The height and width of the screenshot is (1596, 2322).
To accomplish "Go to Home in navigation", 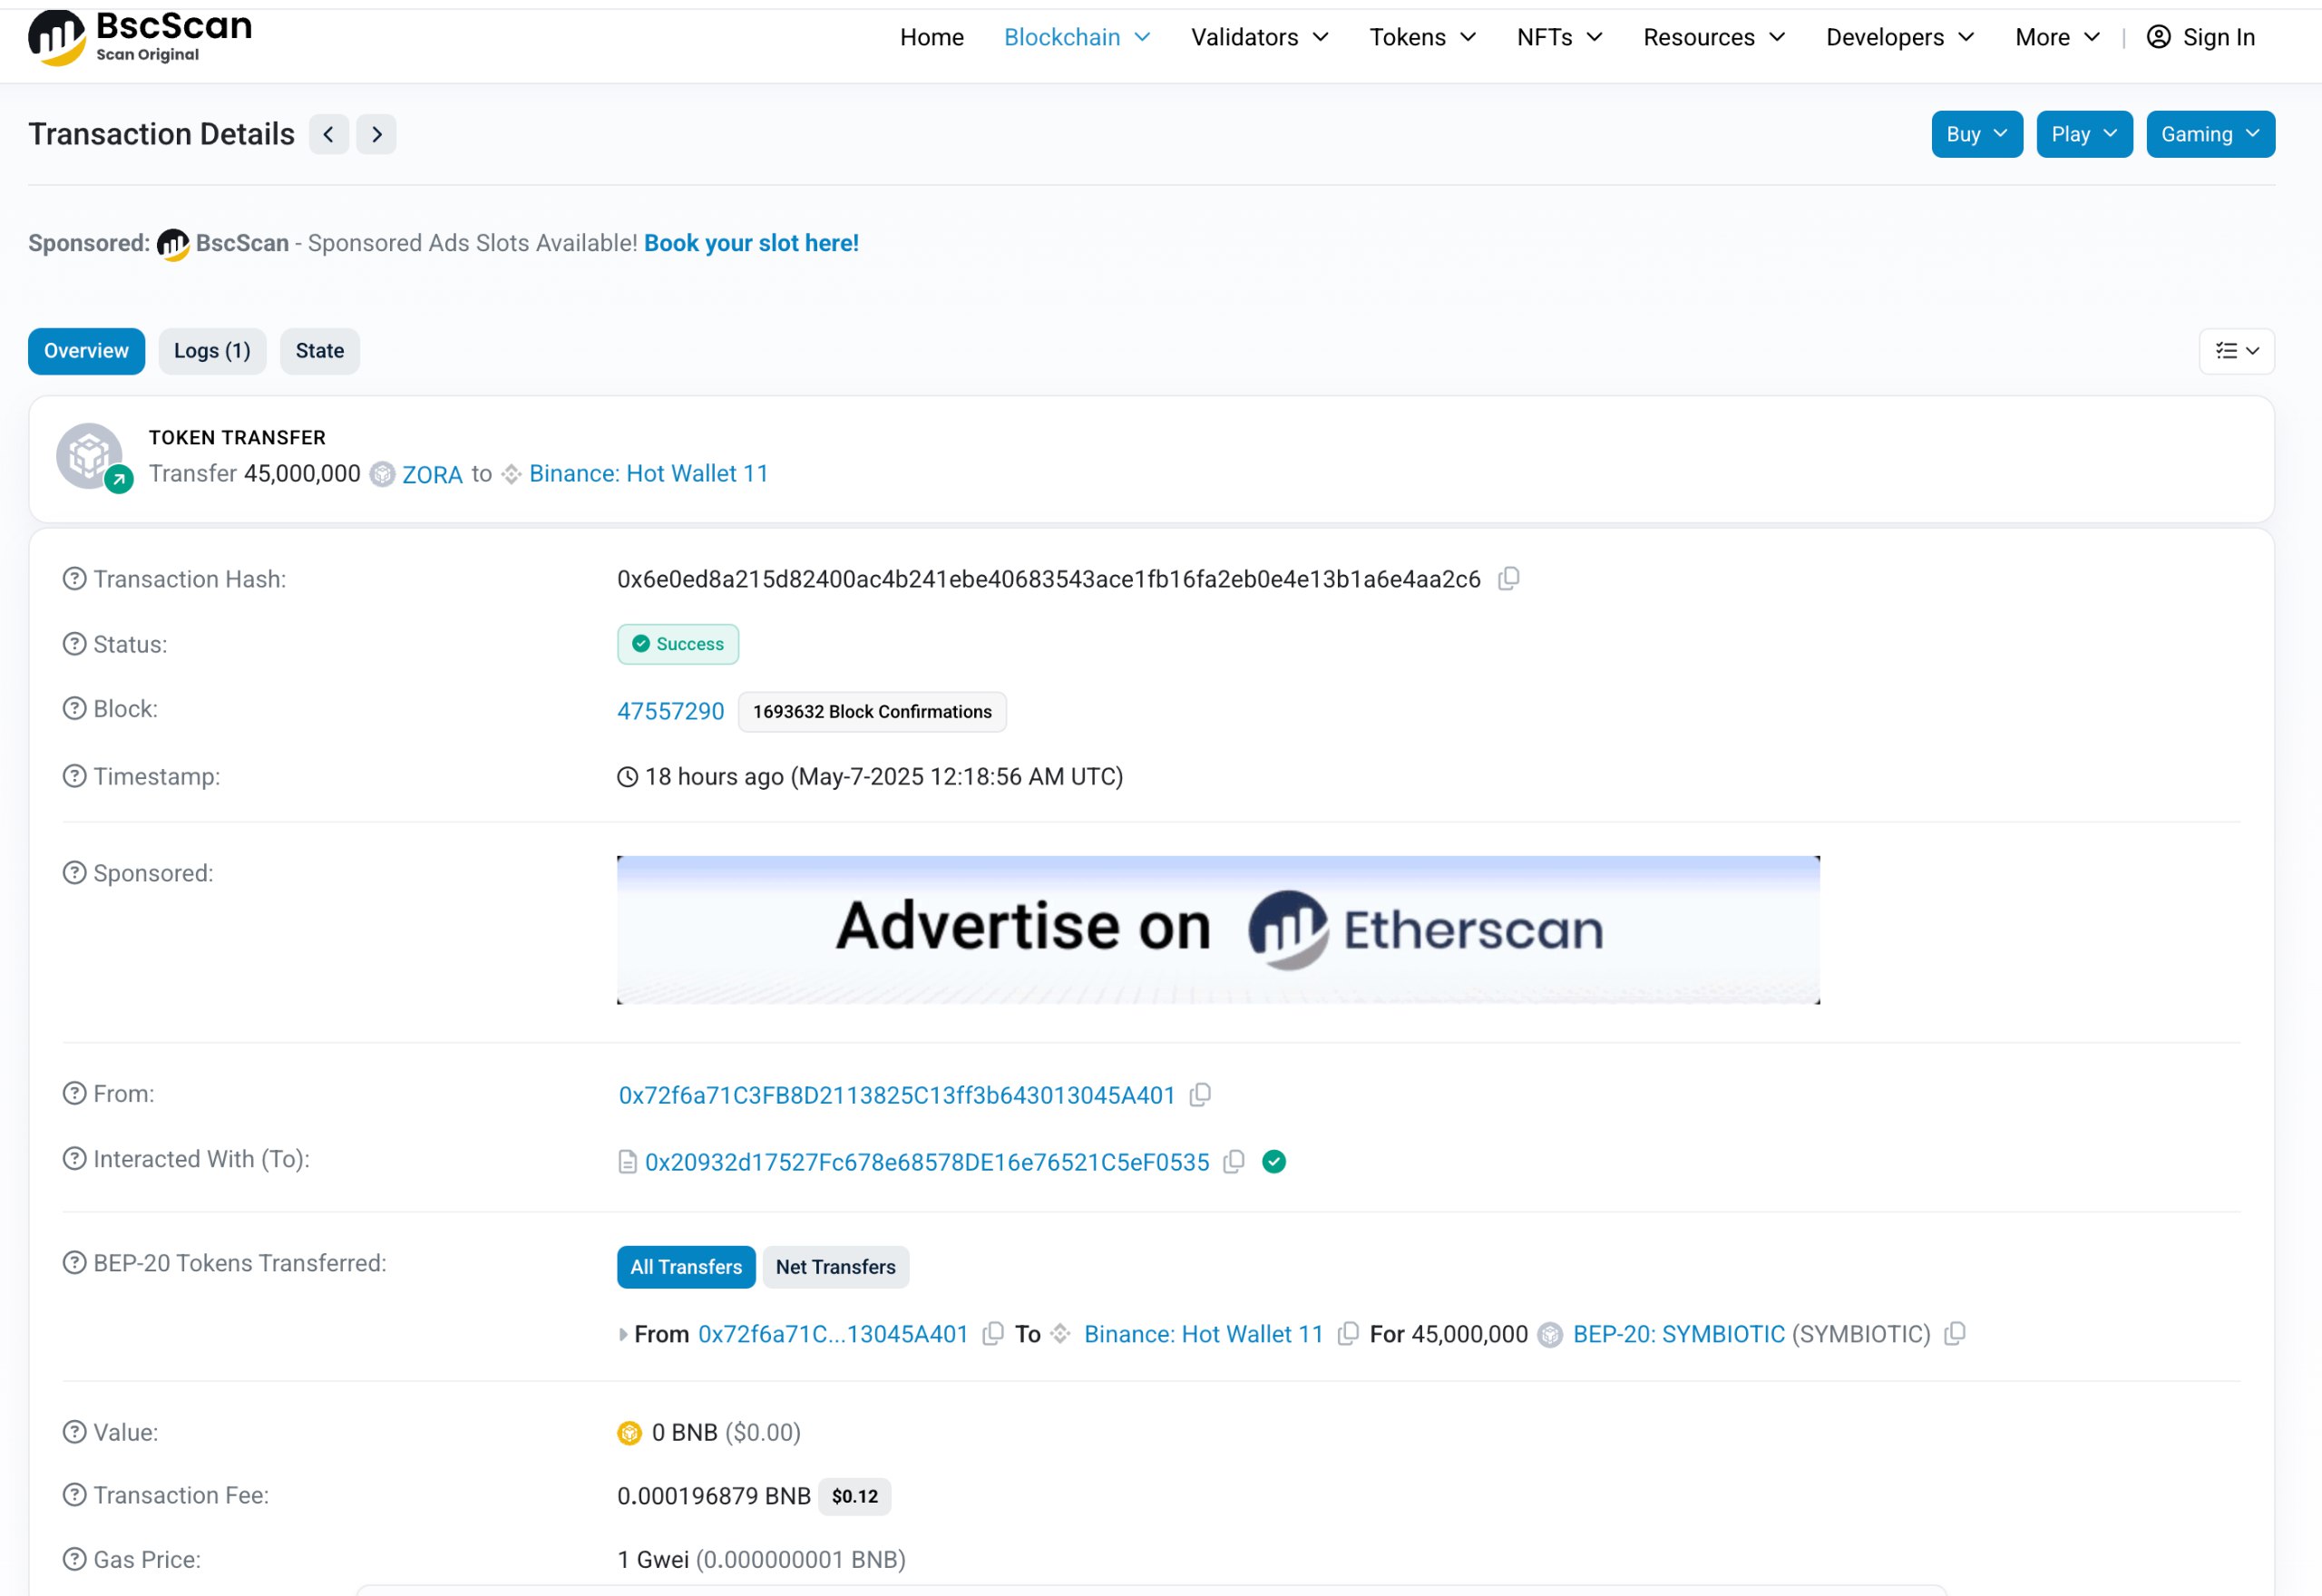I will 931,37.
